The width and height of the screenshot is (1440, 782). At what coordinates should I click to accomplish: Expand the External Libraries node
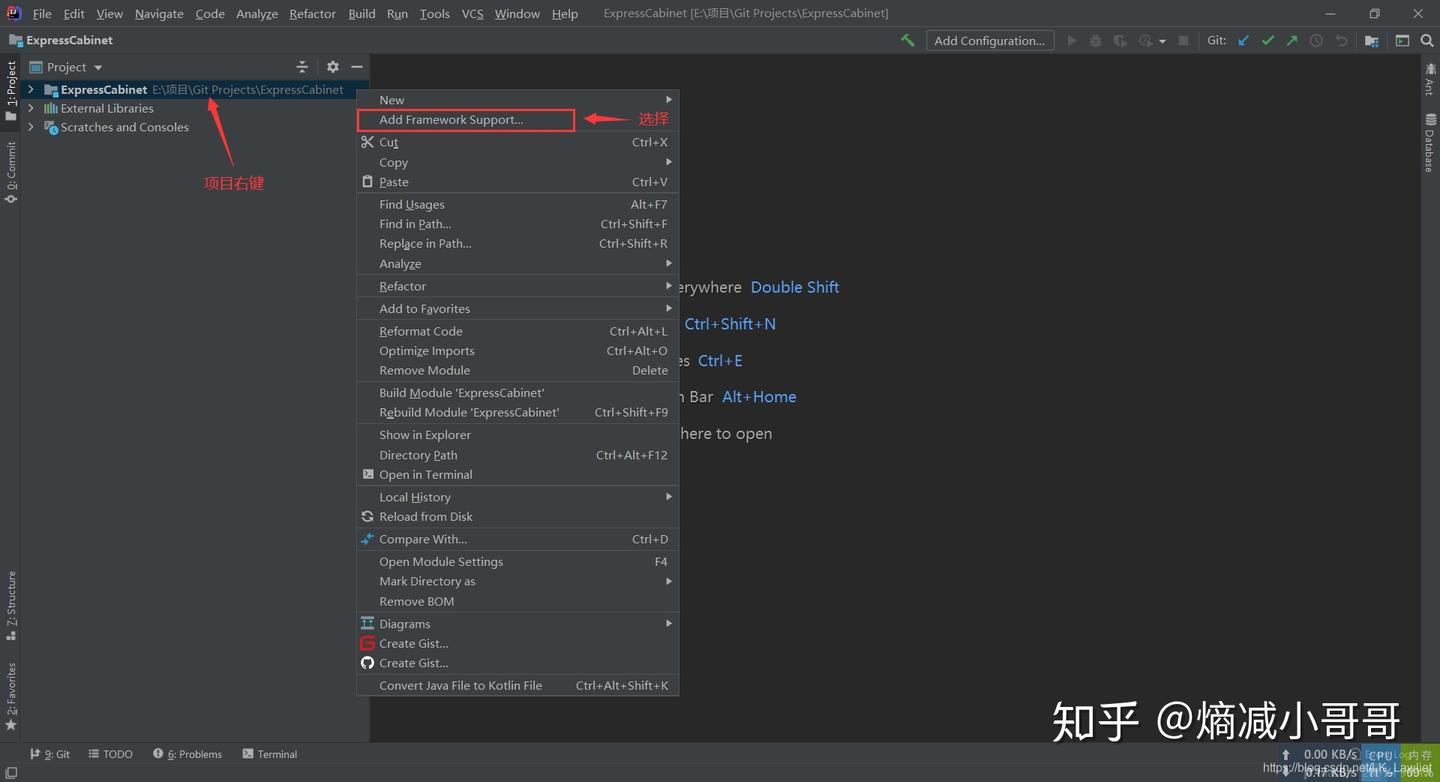(x=31, y=108)
